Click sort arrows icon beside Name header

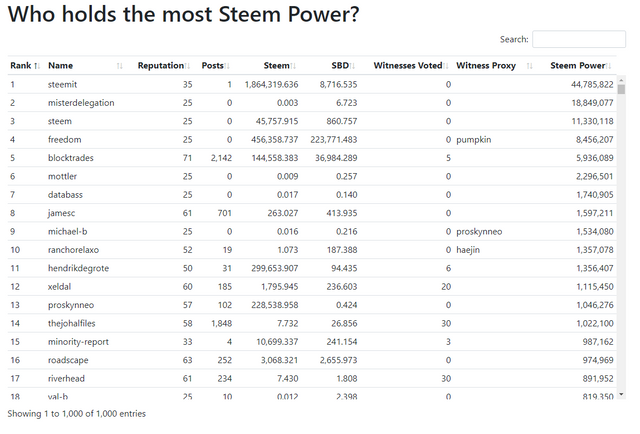click(x=120, y=66)
